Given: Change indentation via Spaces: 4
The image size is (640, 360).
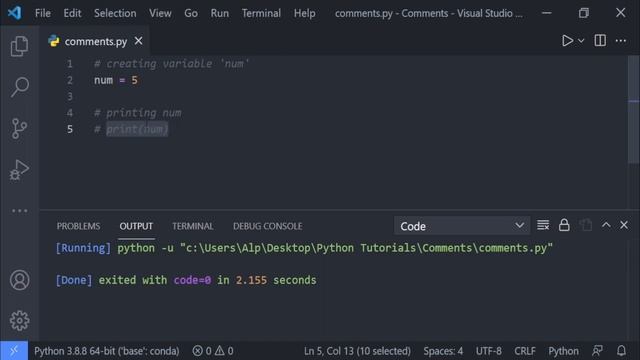Looking at the screenshot, I should pyautogui.click(x=443, y=351).
